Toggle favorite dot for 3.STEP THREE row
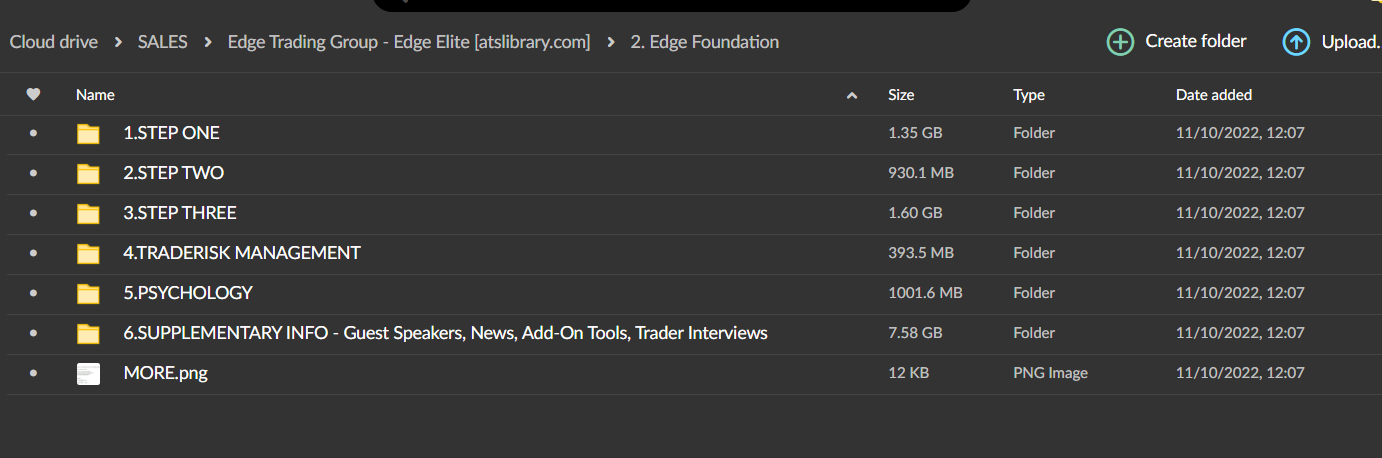Image resolution: width=1382 pixels, height=458 pixels. (x=33, y=213)
